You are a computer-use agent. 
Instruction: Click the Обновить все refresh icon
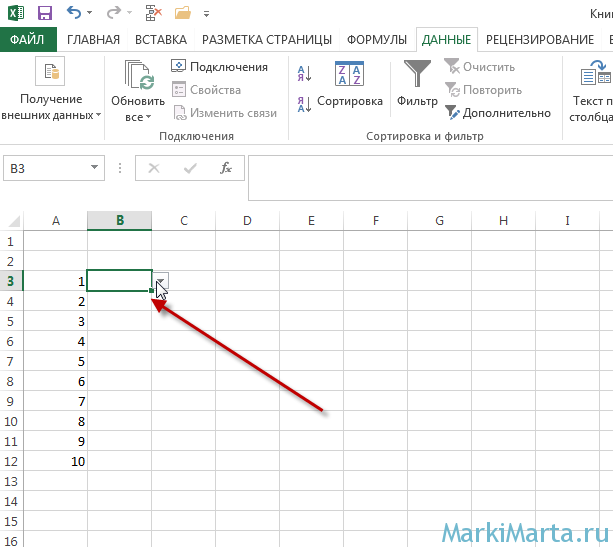point(138,75)
